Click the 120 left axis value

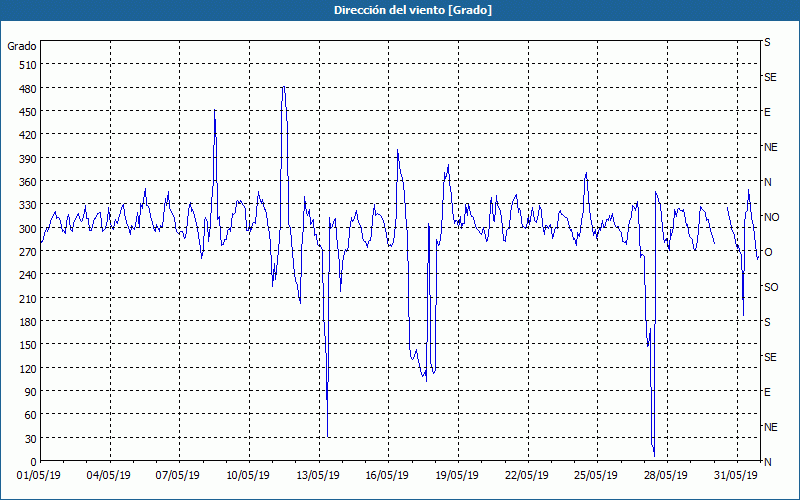click(28, 368)
